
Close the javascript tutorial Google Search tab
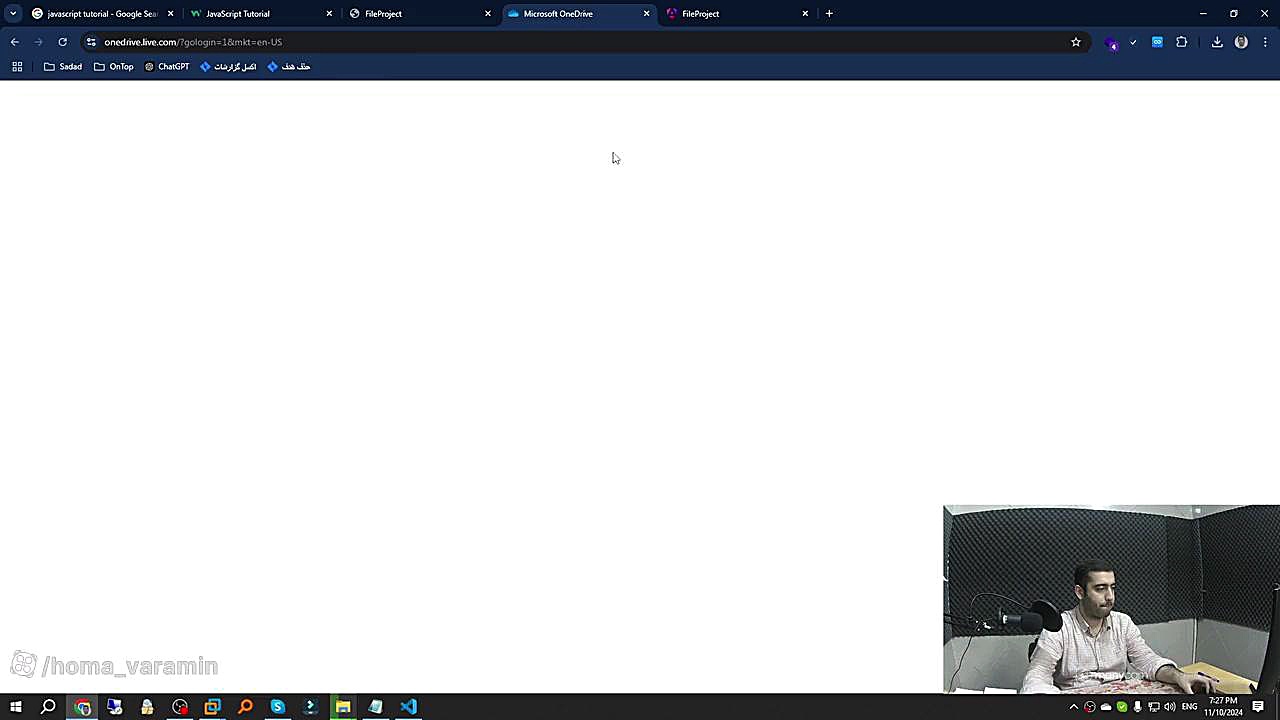(x=170, y=14)
